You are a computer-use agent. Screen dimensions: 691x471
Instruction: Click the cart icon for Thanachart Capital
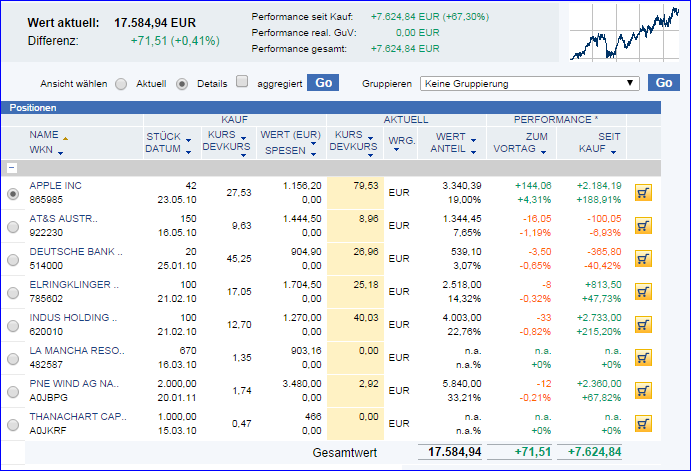point(643,424)
